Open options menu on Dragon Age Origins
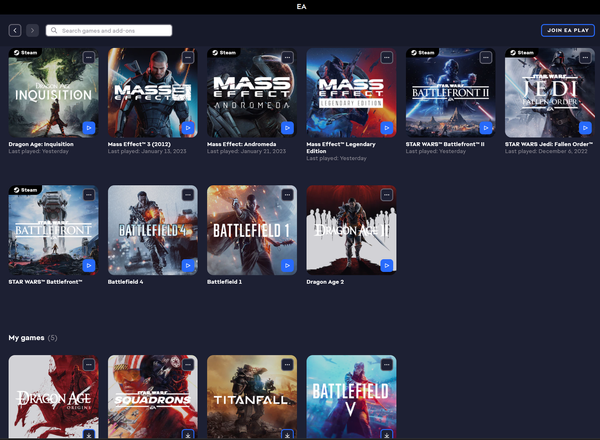The height and width of the screenshot is (440, 600). tap(89, 365)
